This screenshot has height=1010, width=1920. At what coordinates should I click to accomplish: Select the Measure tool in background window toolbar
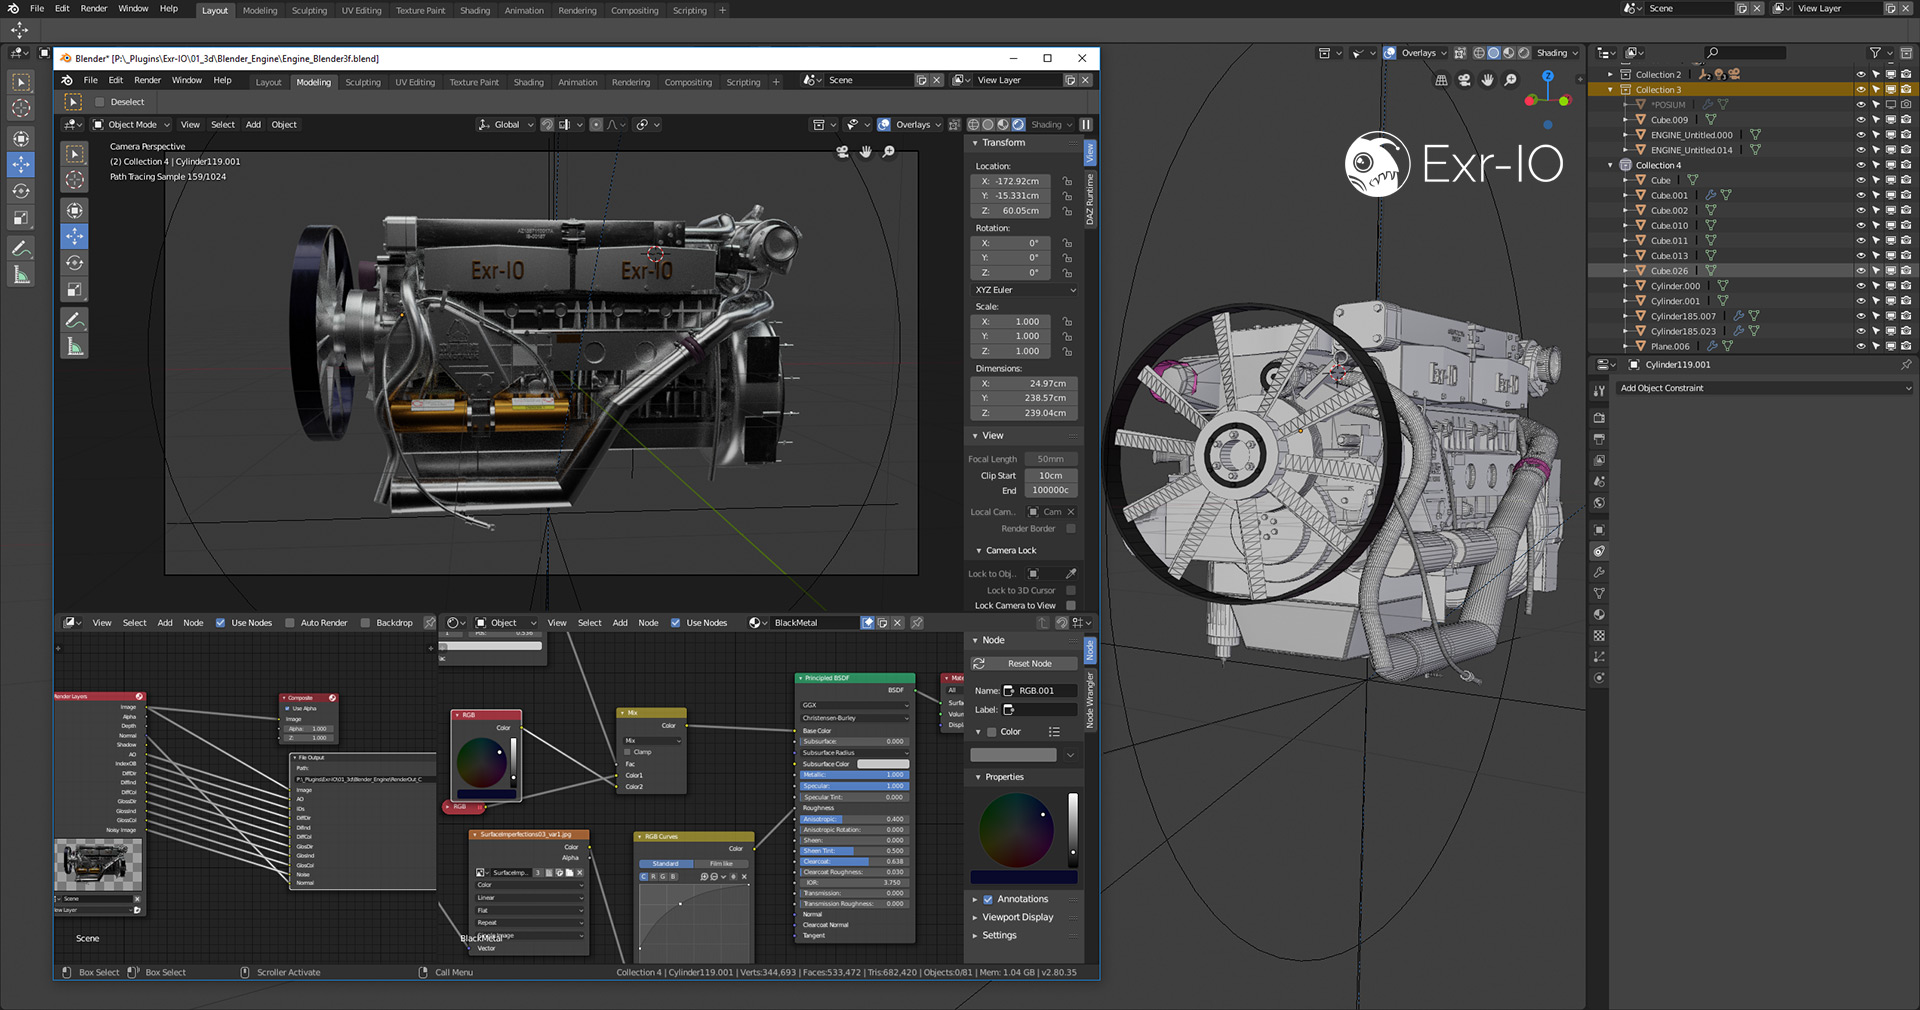point(21,275)
